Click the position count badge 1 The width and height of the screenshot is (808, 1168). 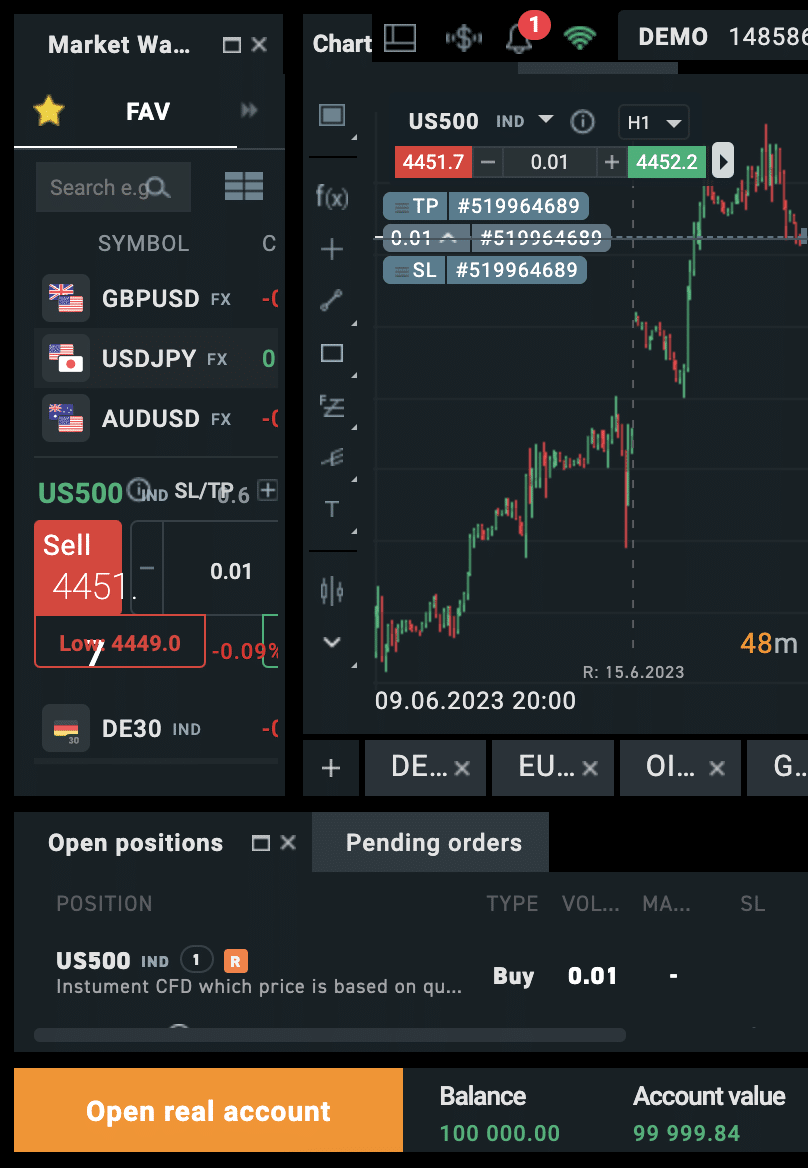point(197,959)
